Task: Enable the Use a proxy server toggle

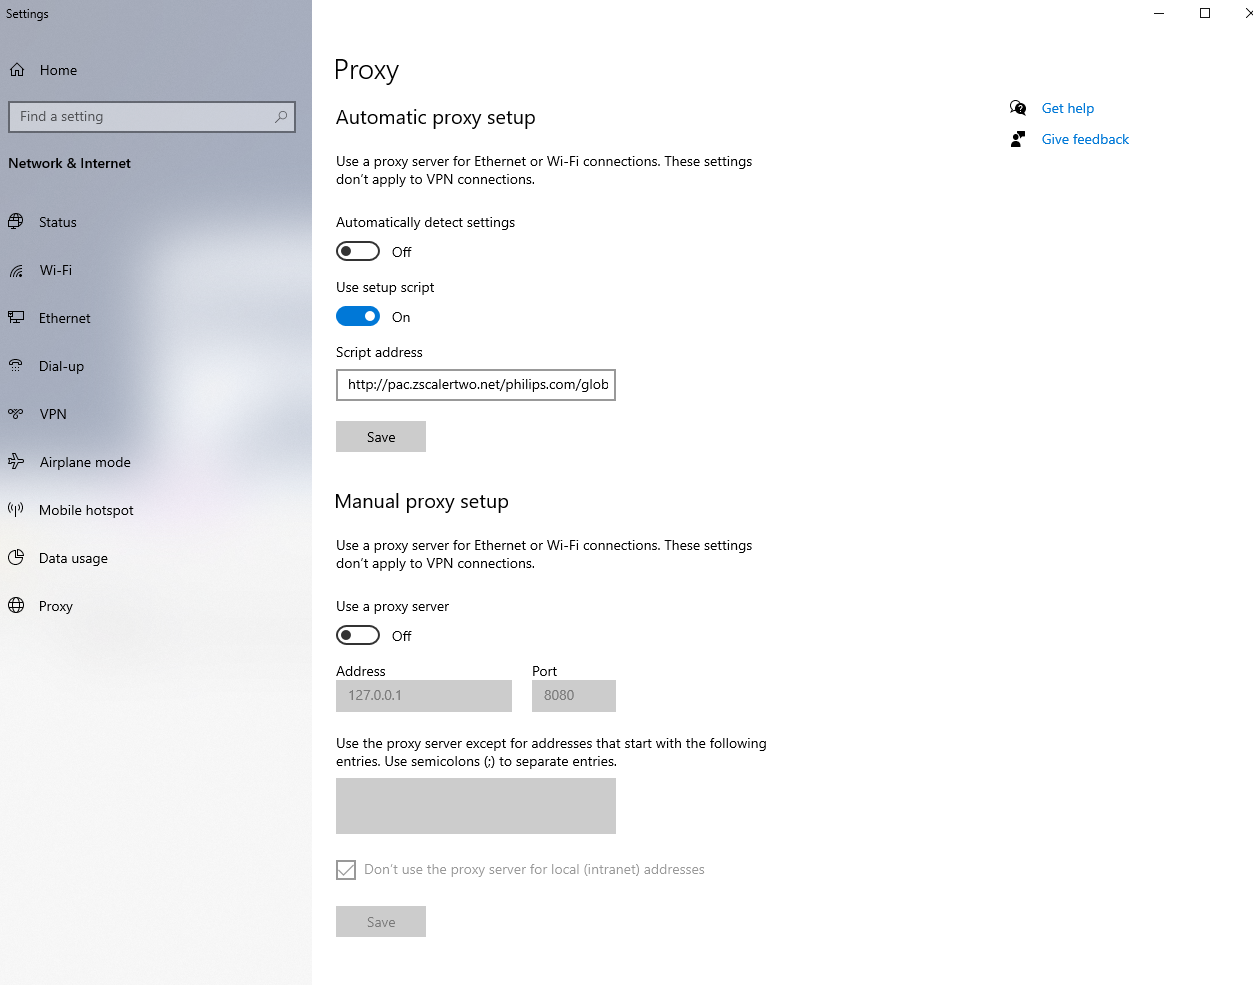Action: (358, 635)
